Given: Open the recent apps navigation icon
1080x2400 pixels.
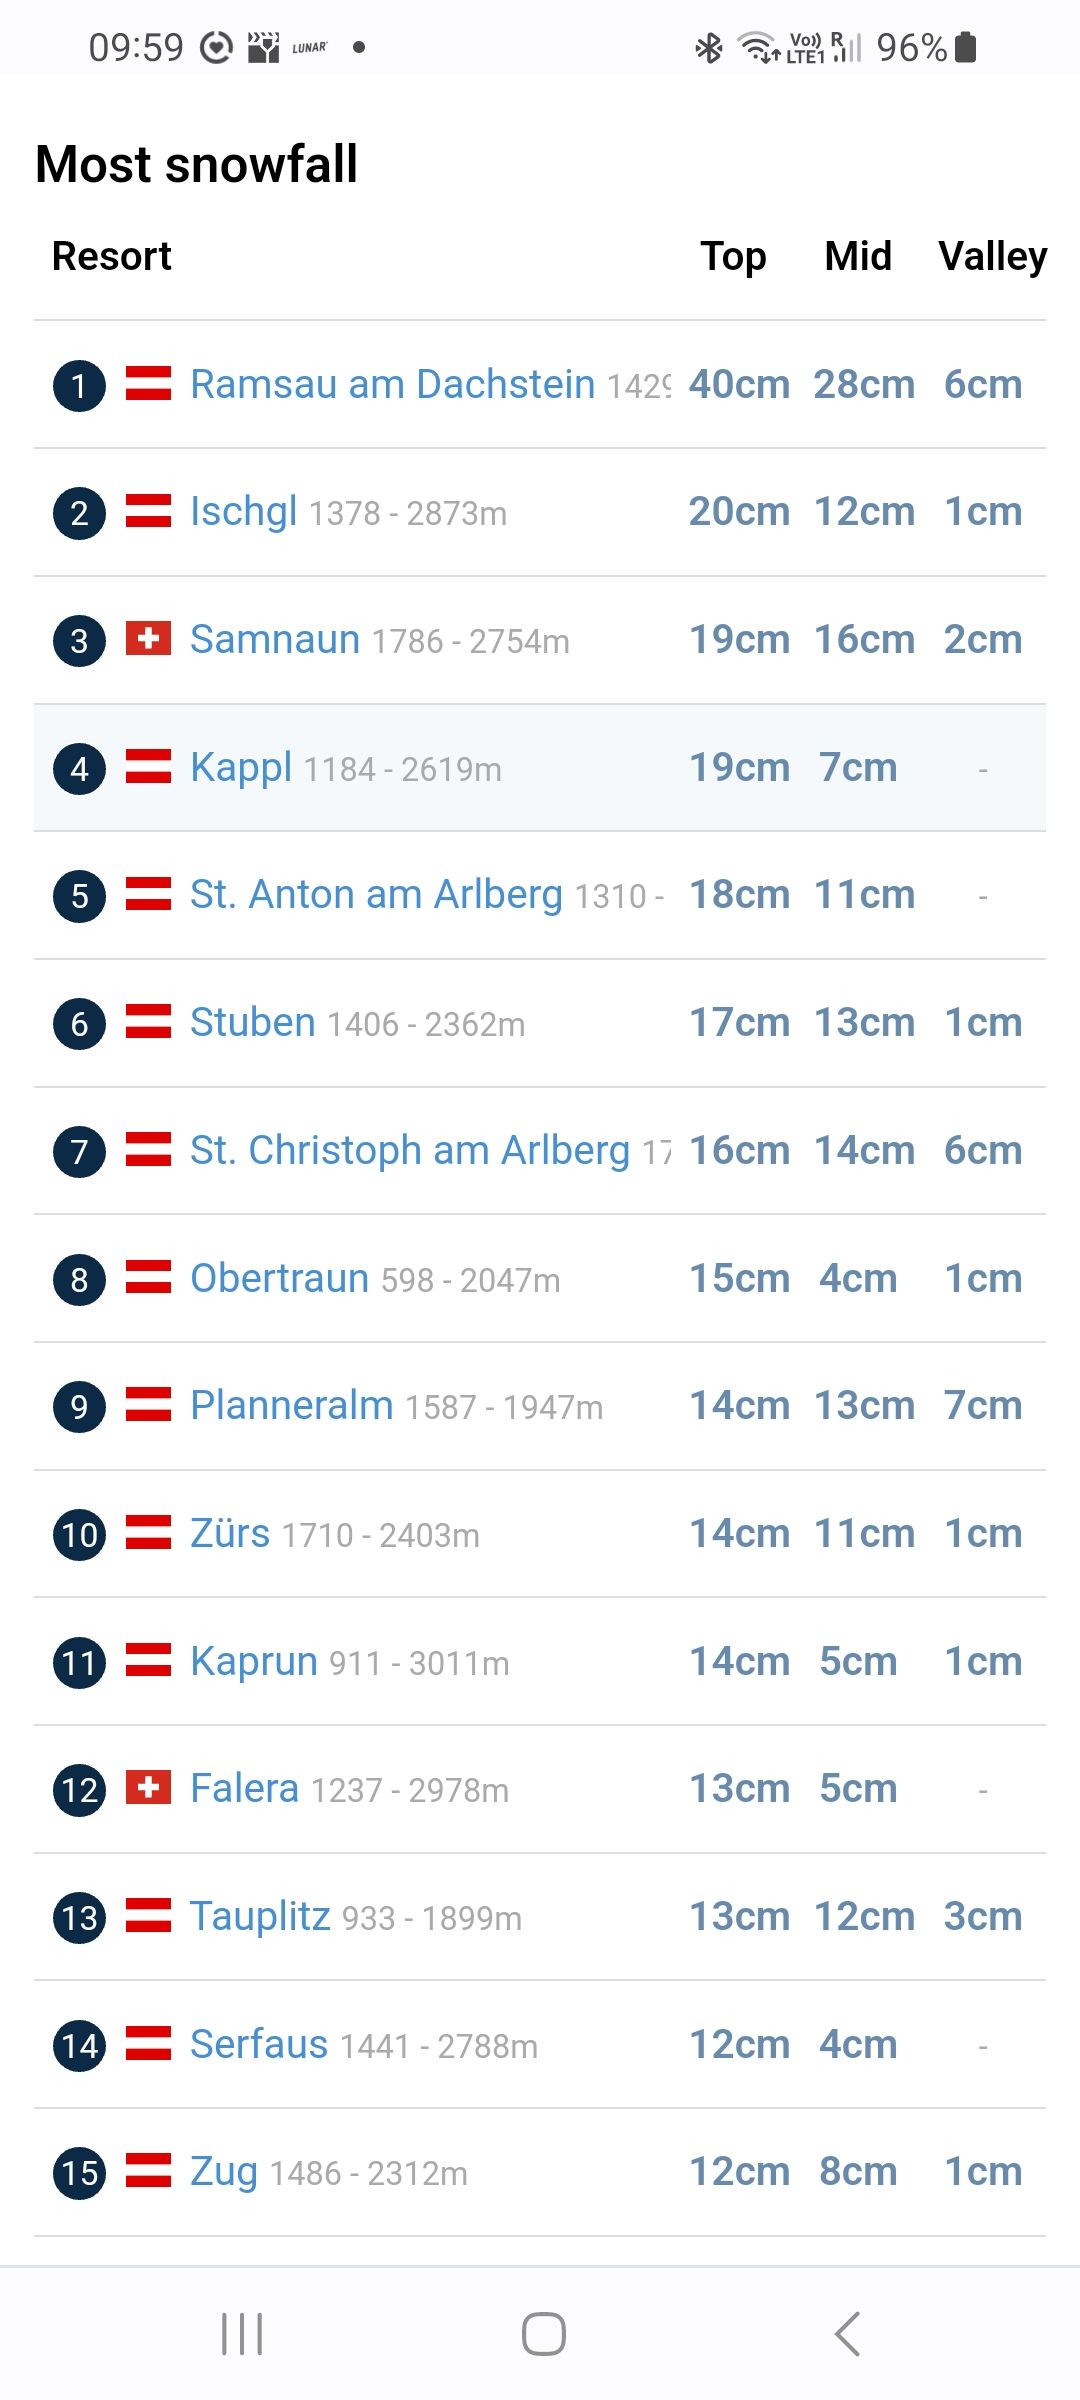Looking at the screenshot, I should (242, 2334).
